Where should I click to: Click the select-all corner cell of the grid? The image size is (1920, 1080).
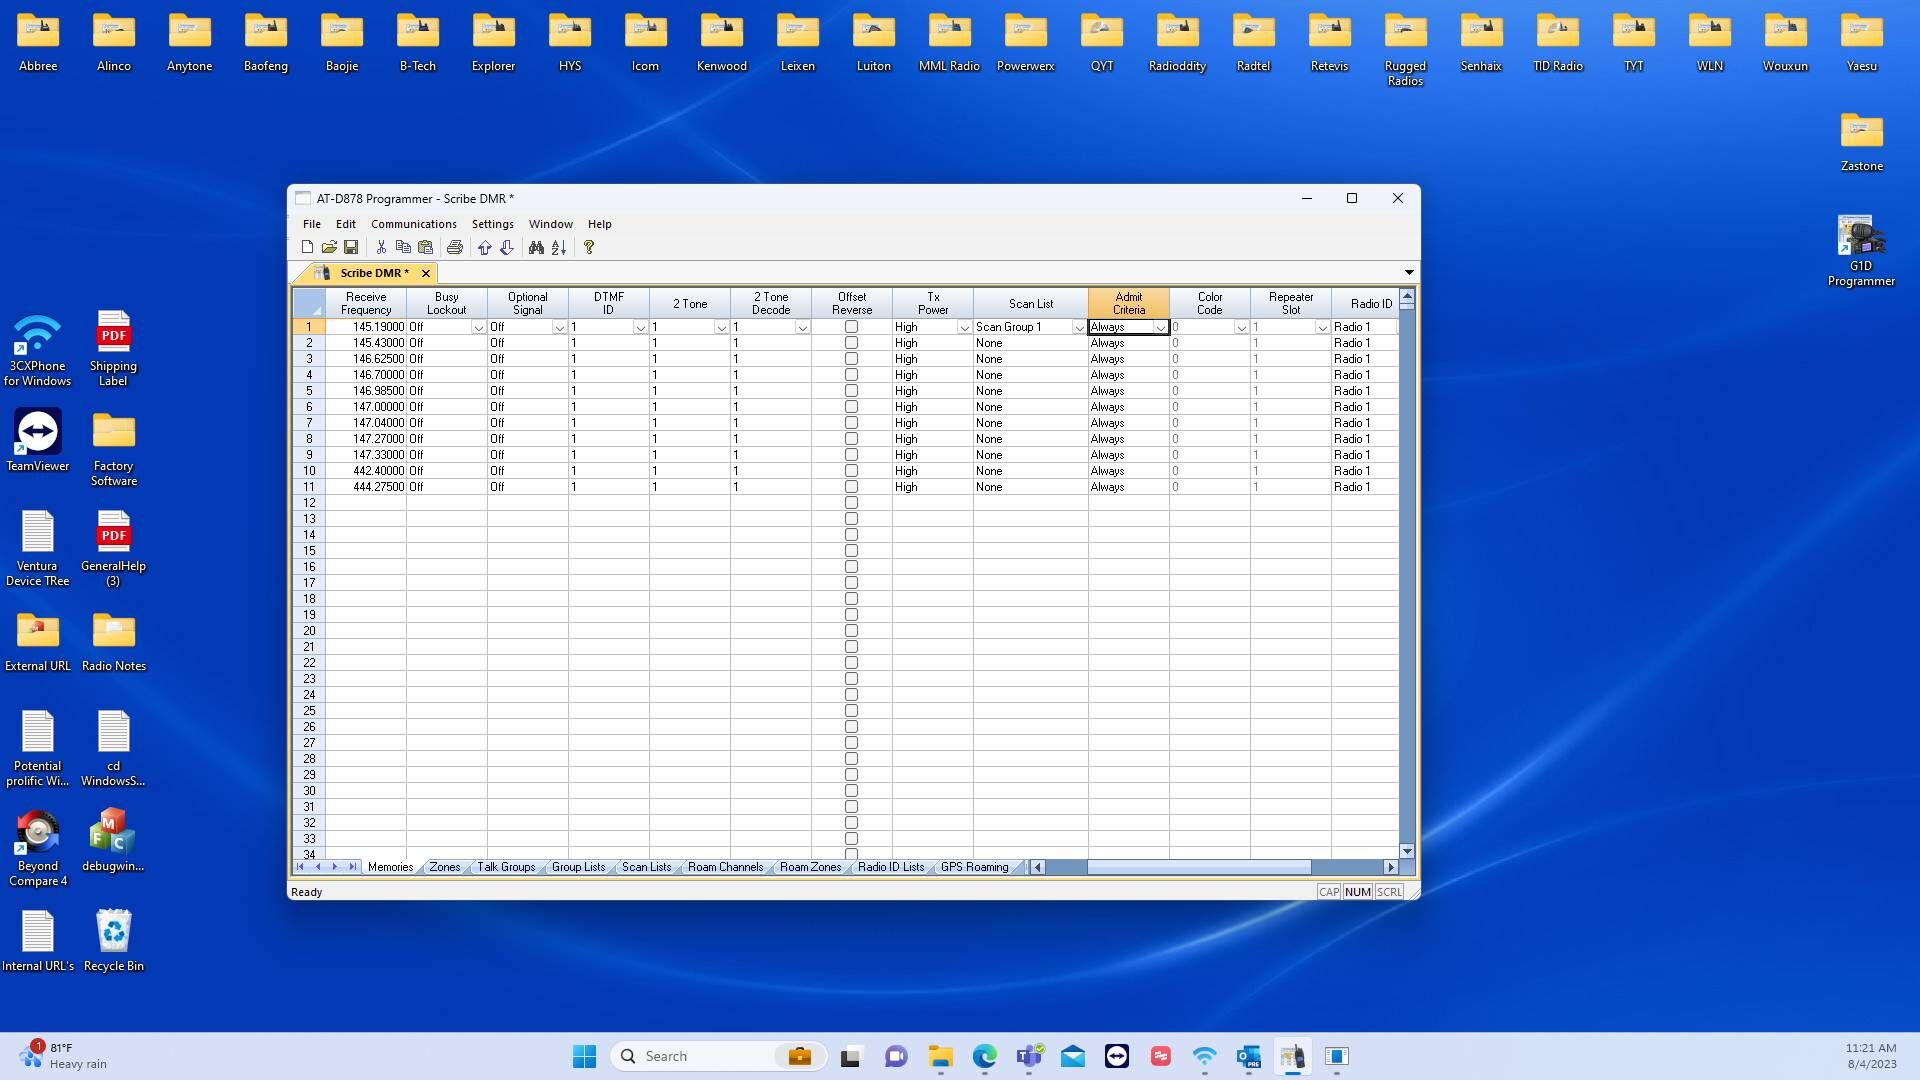(x=309, y=303)
